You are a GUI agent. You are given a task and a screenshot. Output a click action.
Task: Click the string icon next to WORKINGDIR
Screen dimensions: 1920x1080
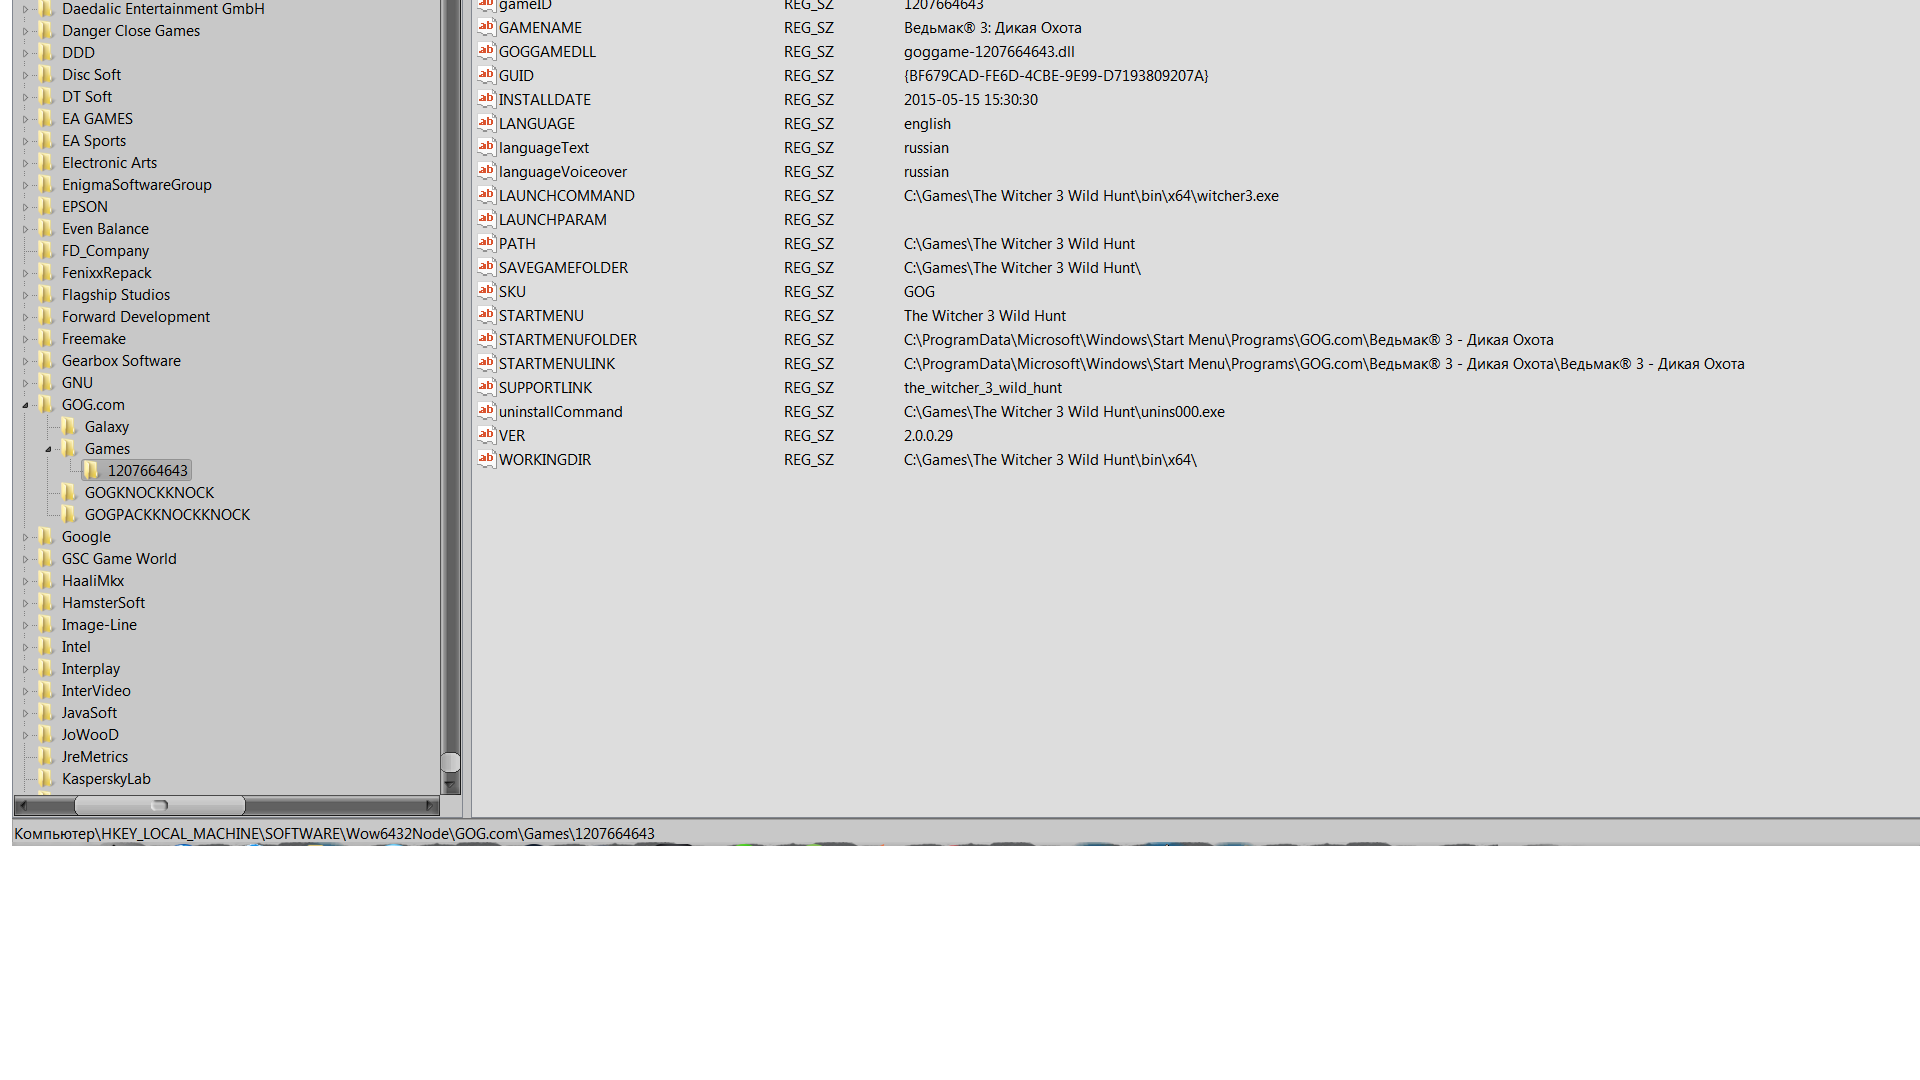point(486,459)
